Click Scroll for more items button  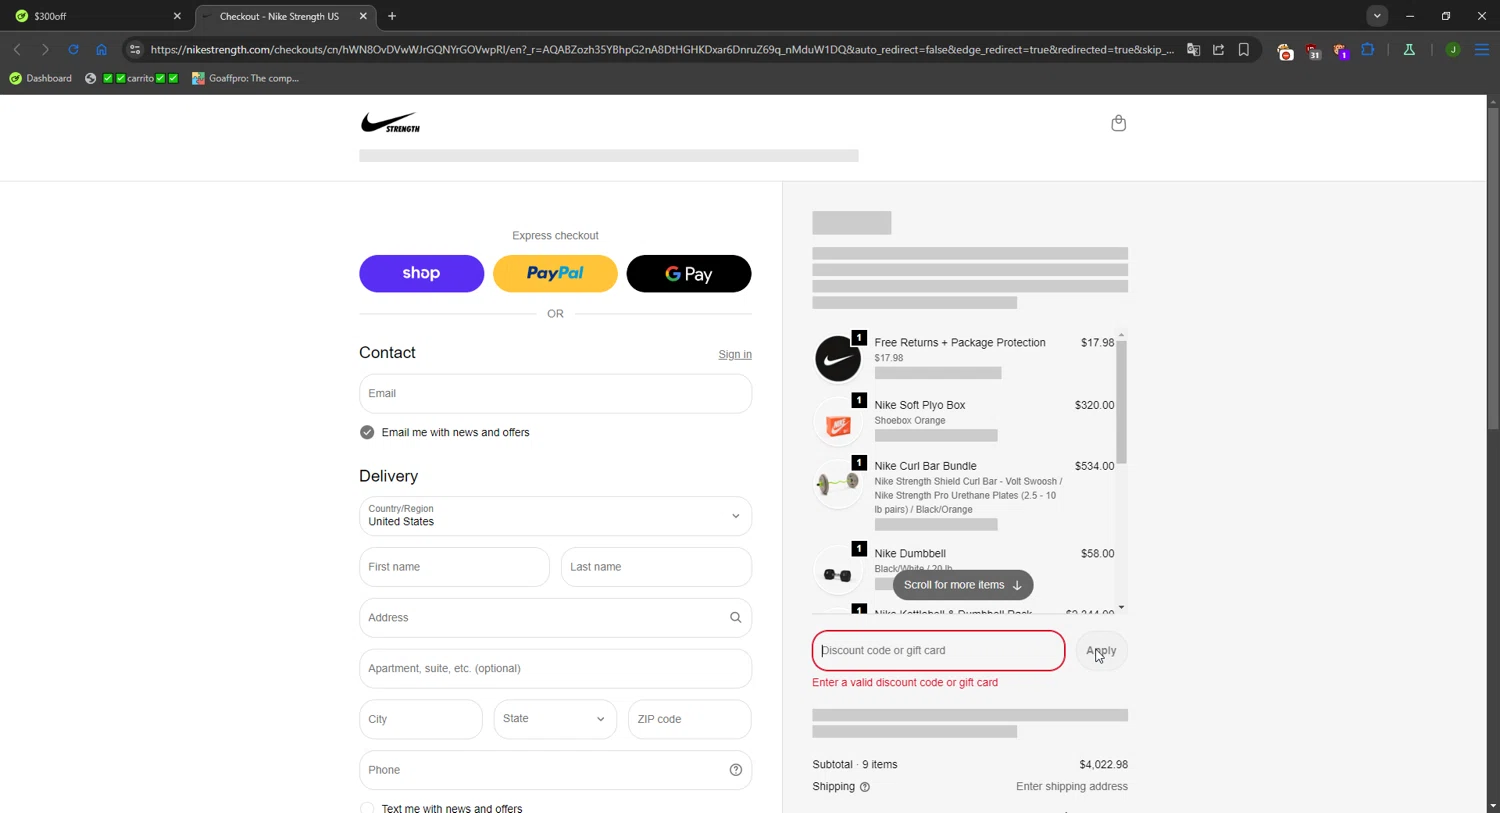(963, 585)
